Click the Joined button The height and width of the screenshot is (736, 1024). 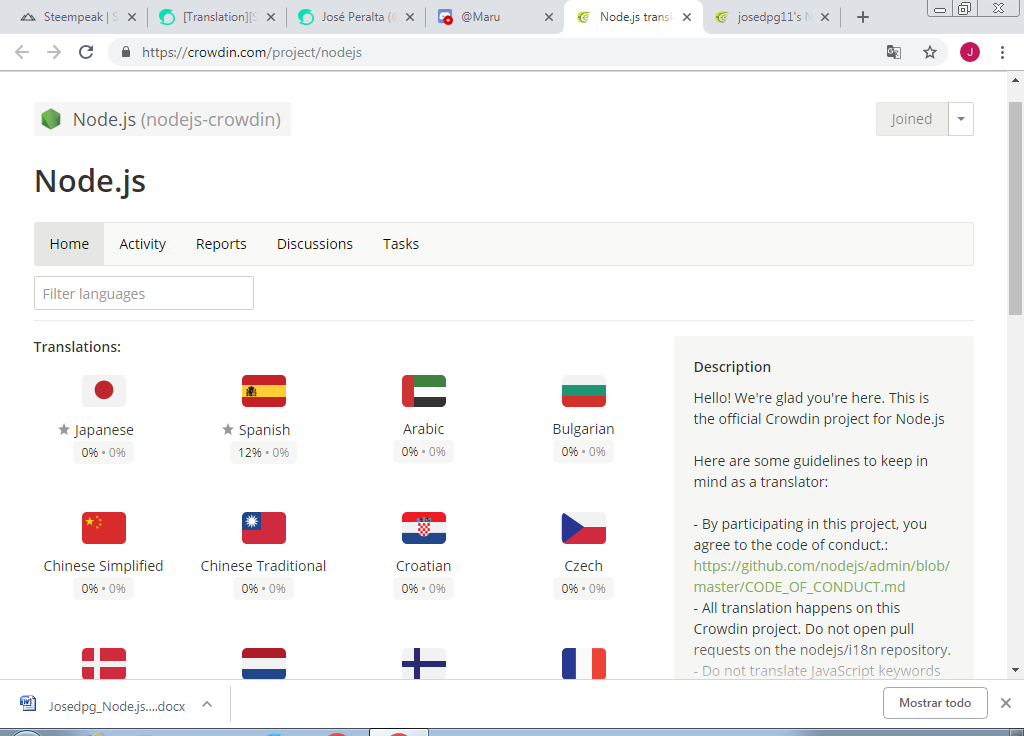912,119
